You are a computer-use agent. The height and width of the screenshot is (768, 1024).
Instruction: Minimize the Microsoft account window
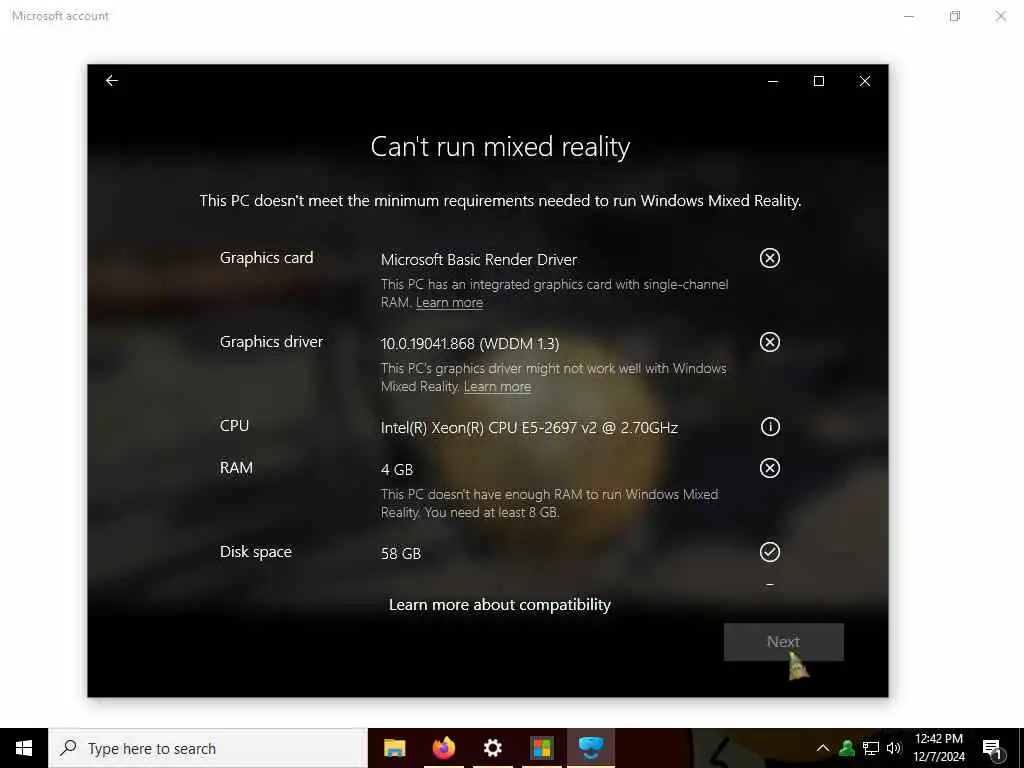click(x=908, y=16)
